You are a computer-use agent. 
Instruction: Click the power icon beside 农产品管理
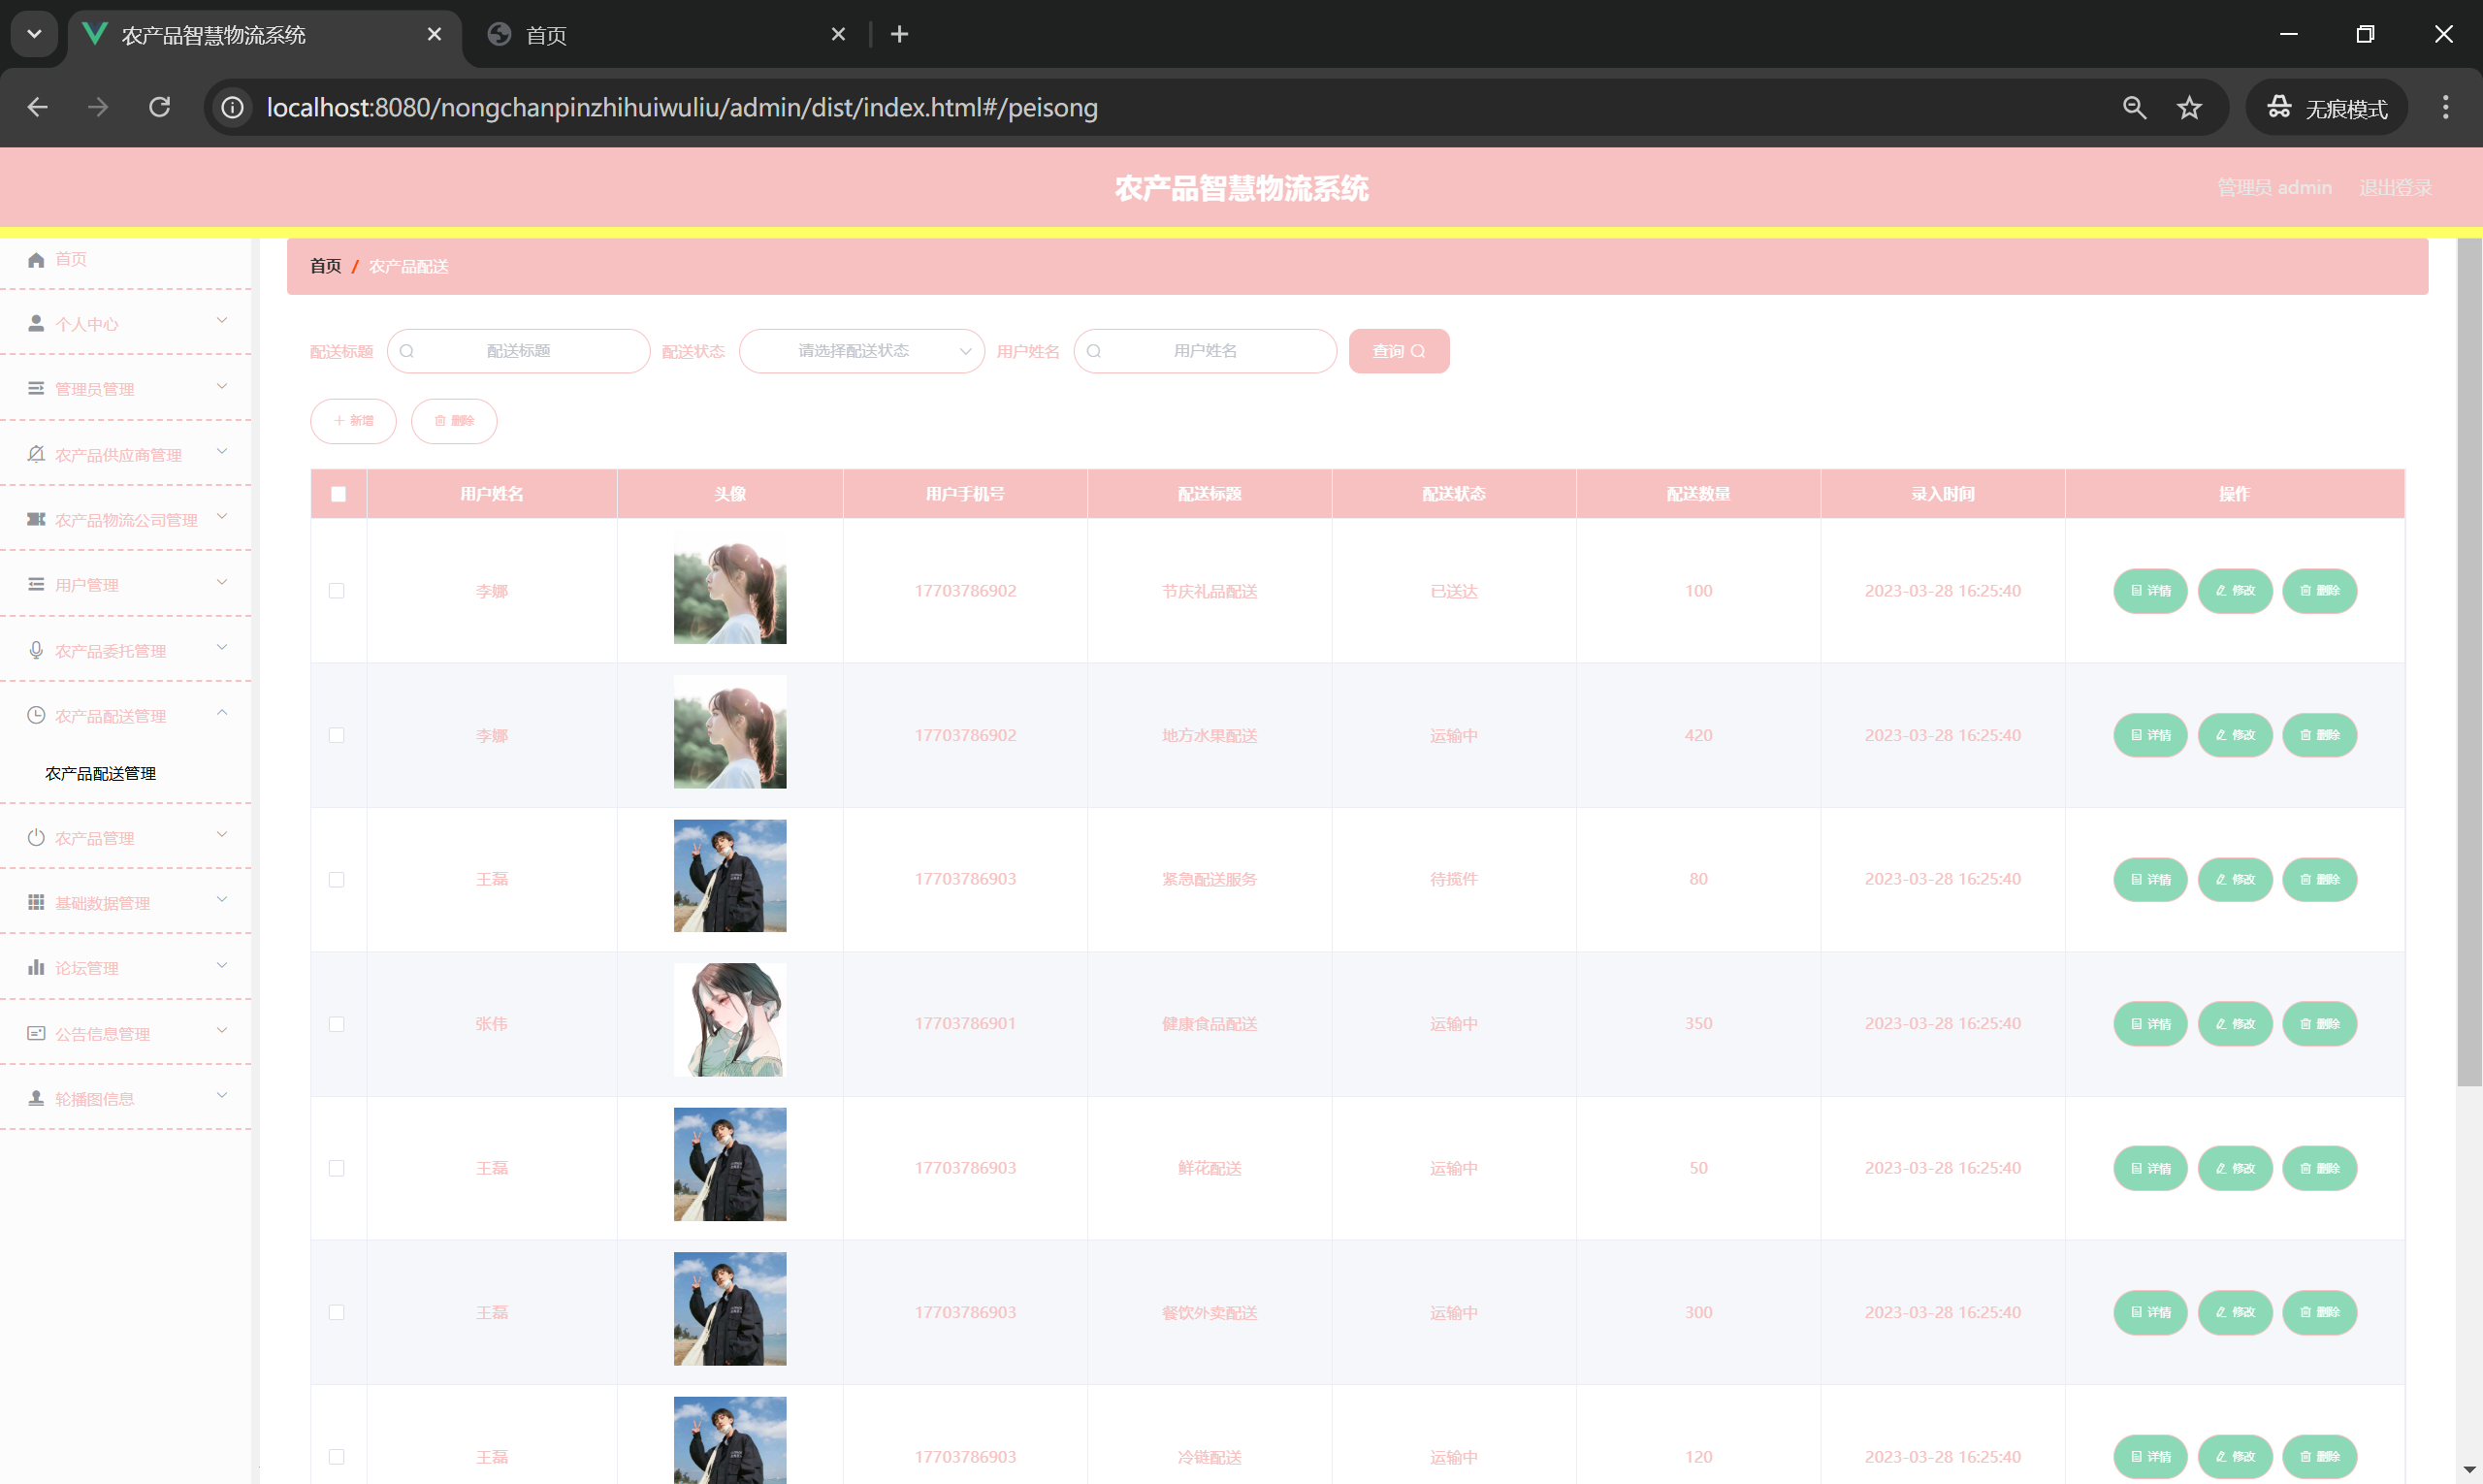[36, 838]
